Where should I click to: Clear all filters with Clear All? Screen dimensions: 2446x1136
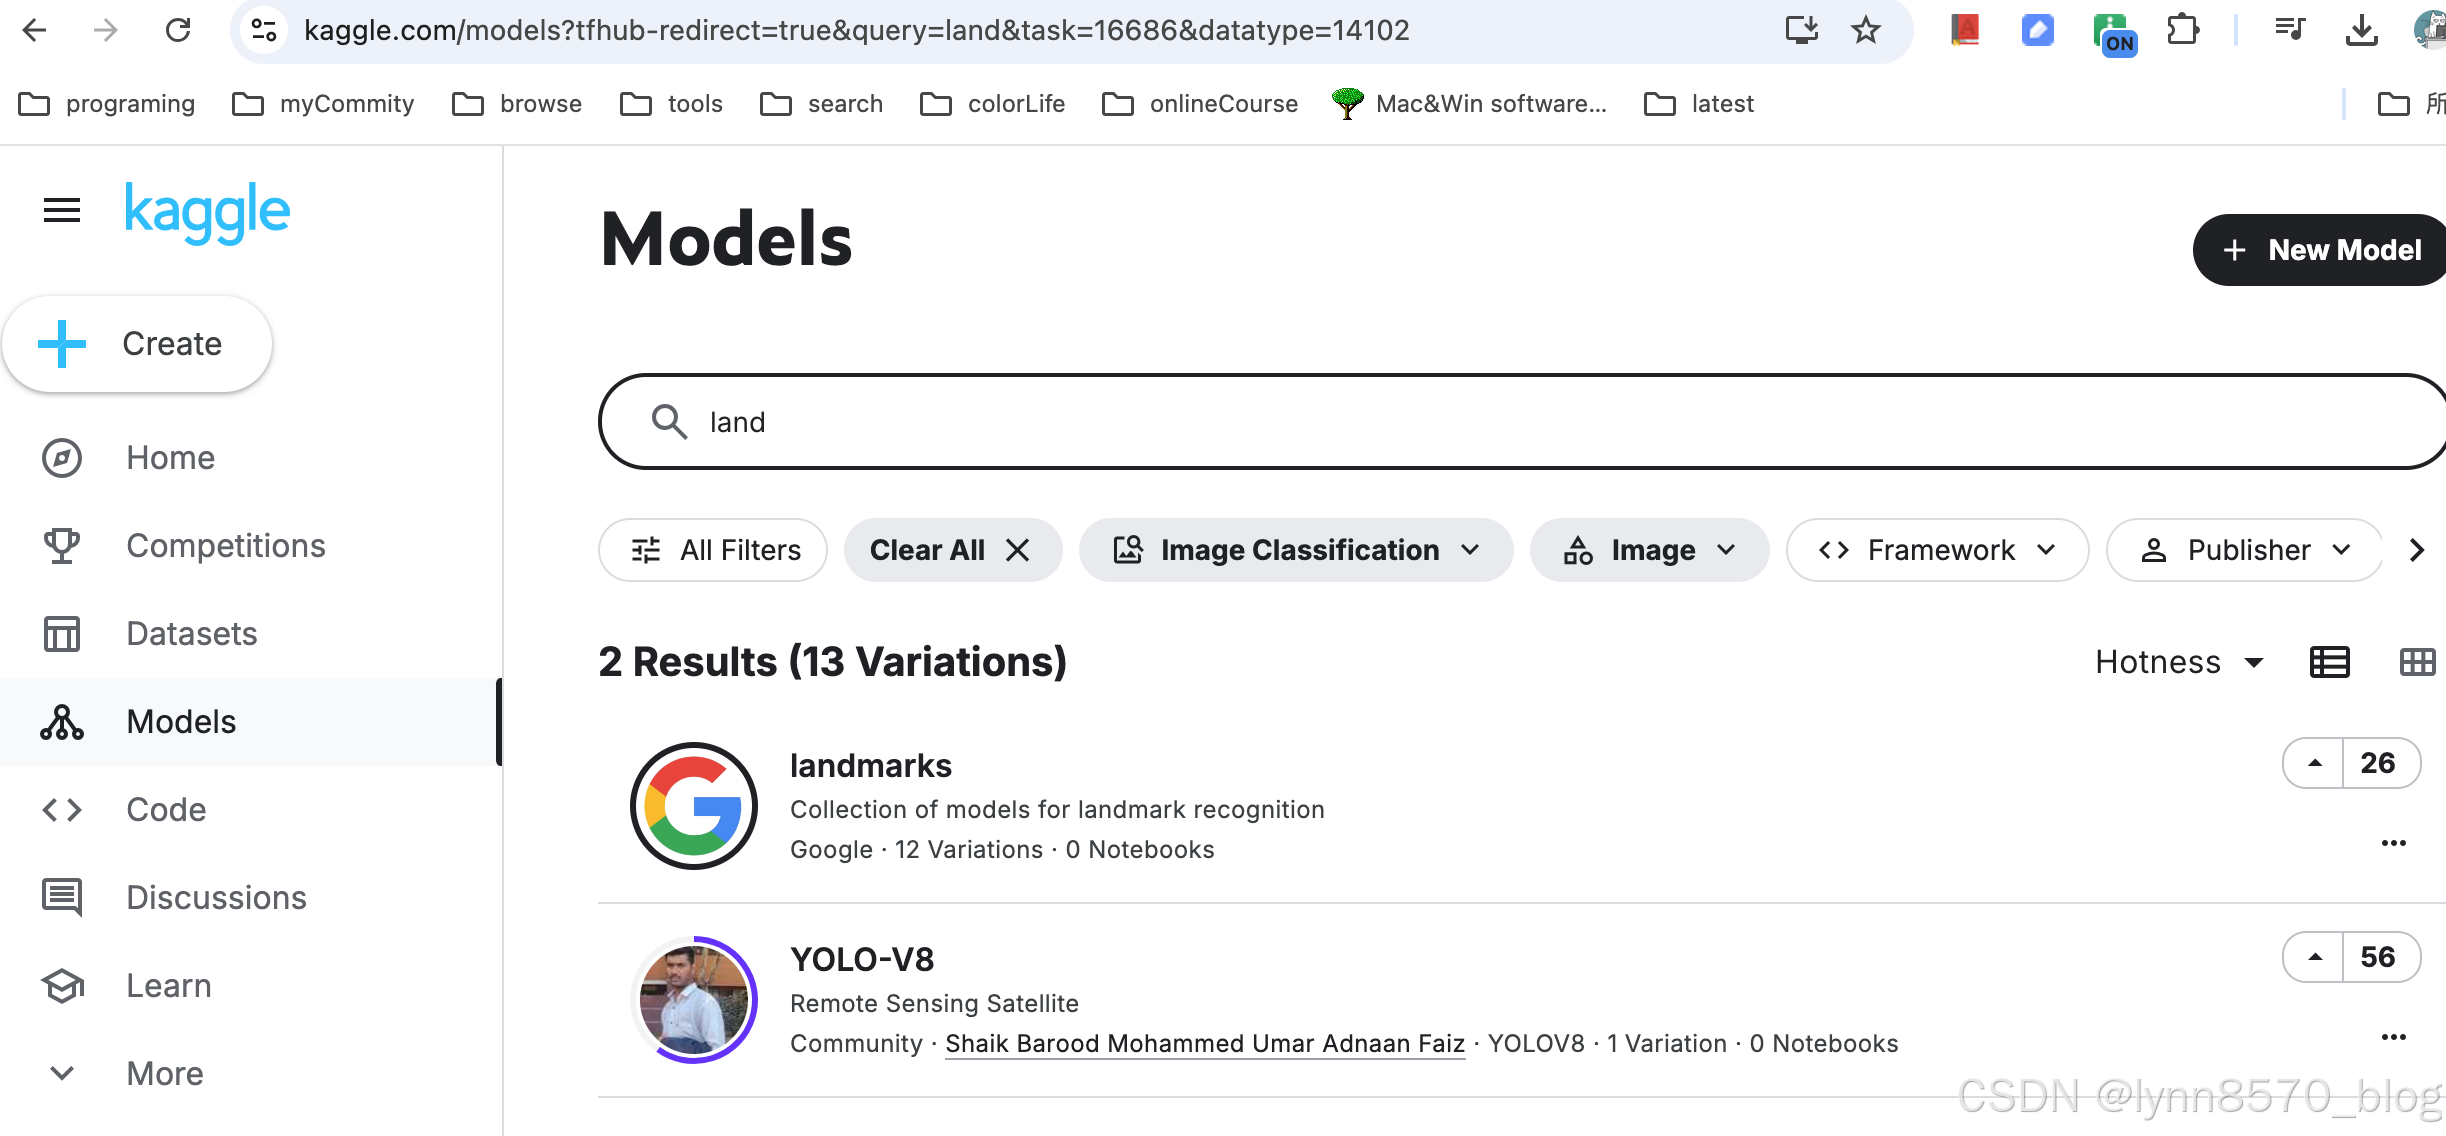click(952, 550)
